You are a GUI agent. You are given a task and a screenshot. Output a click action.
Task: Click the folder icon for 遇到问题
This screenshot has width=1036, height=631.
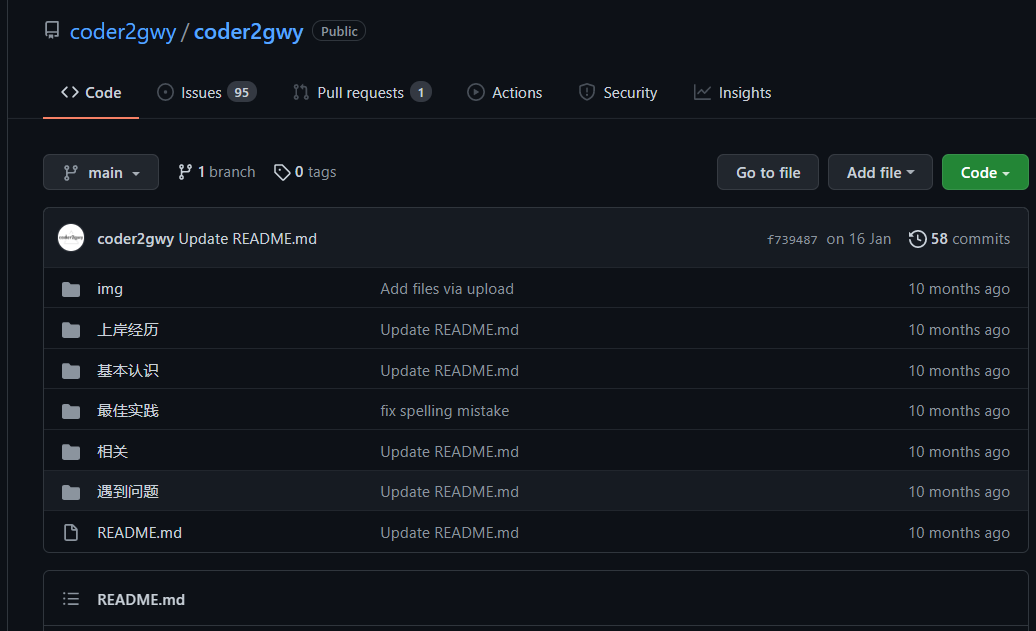(71, 492)
